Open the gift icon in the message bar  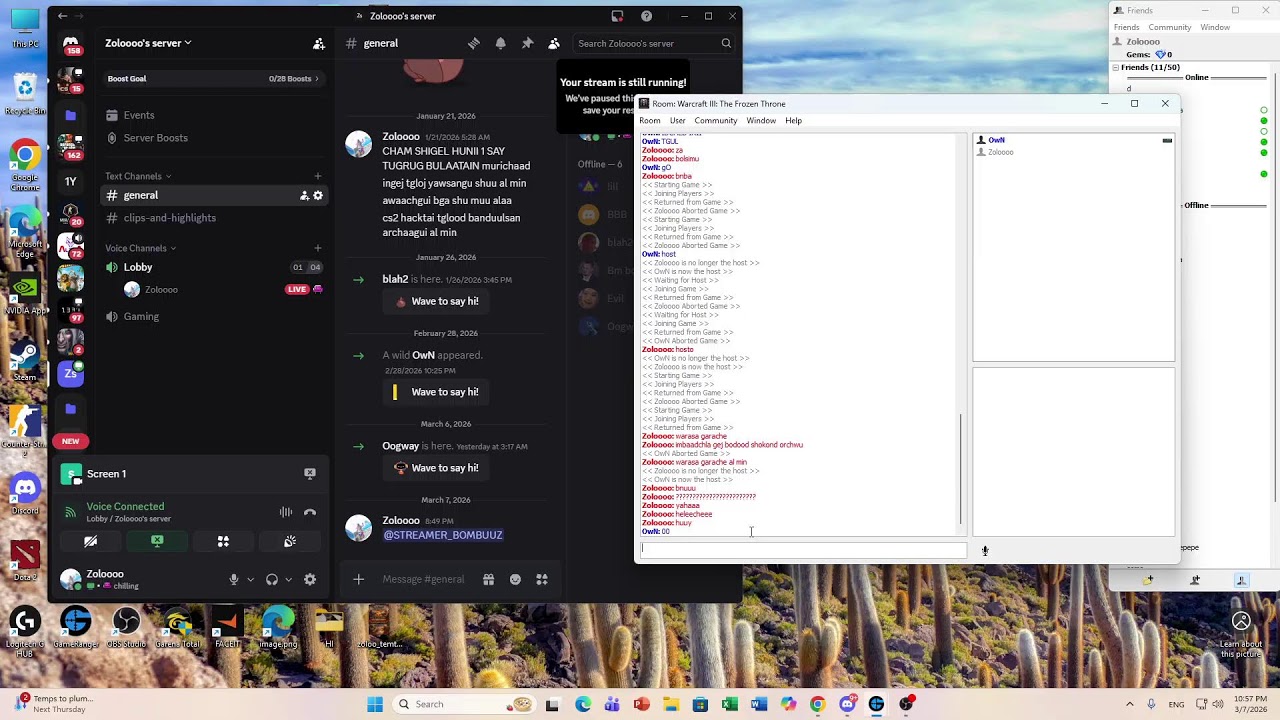tap(488, 579)
